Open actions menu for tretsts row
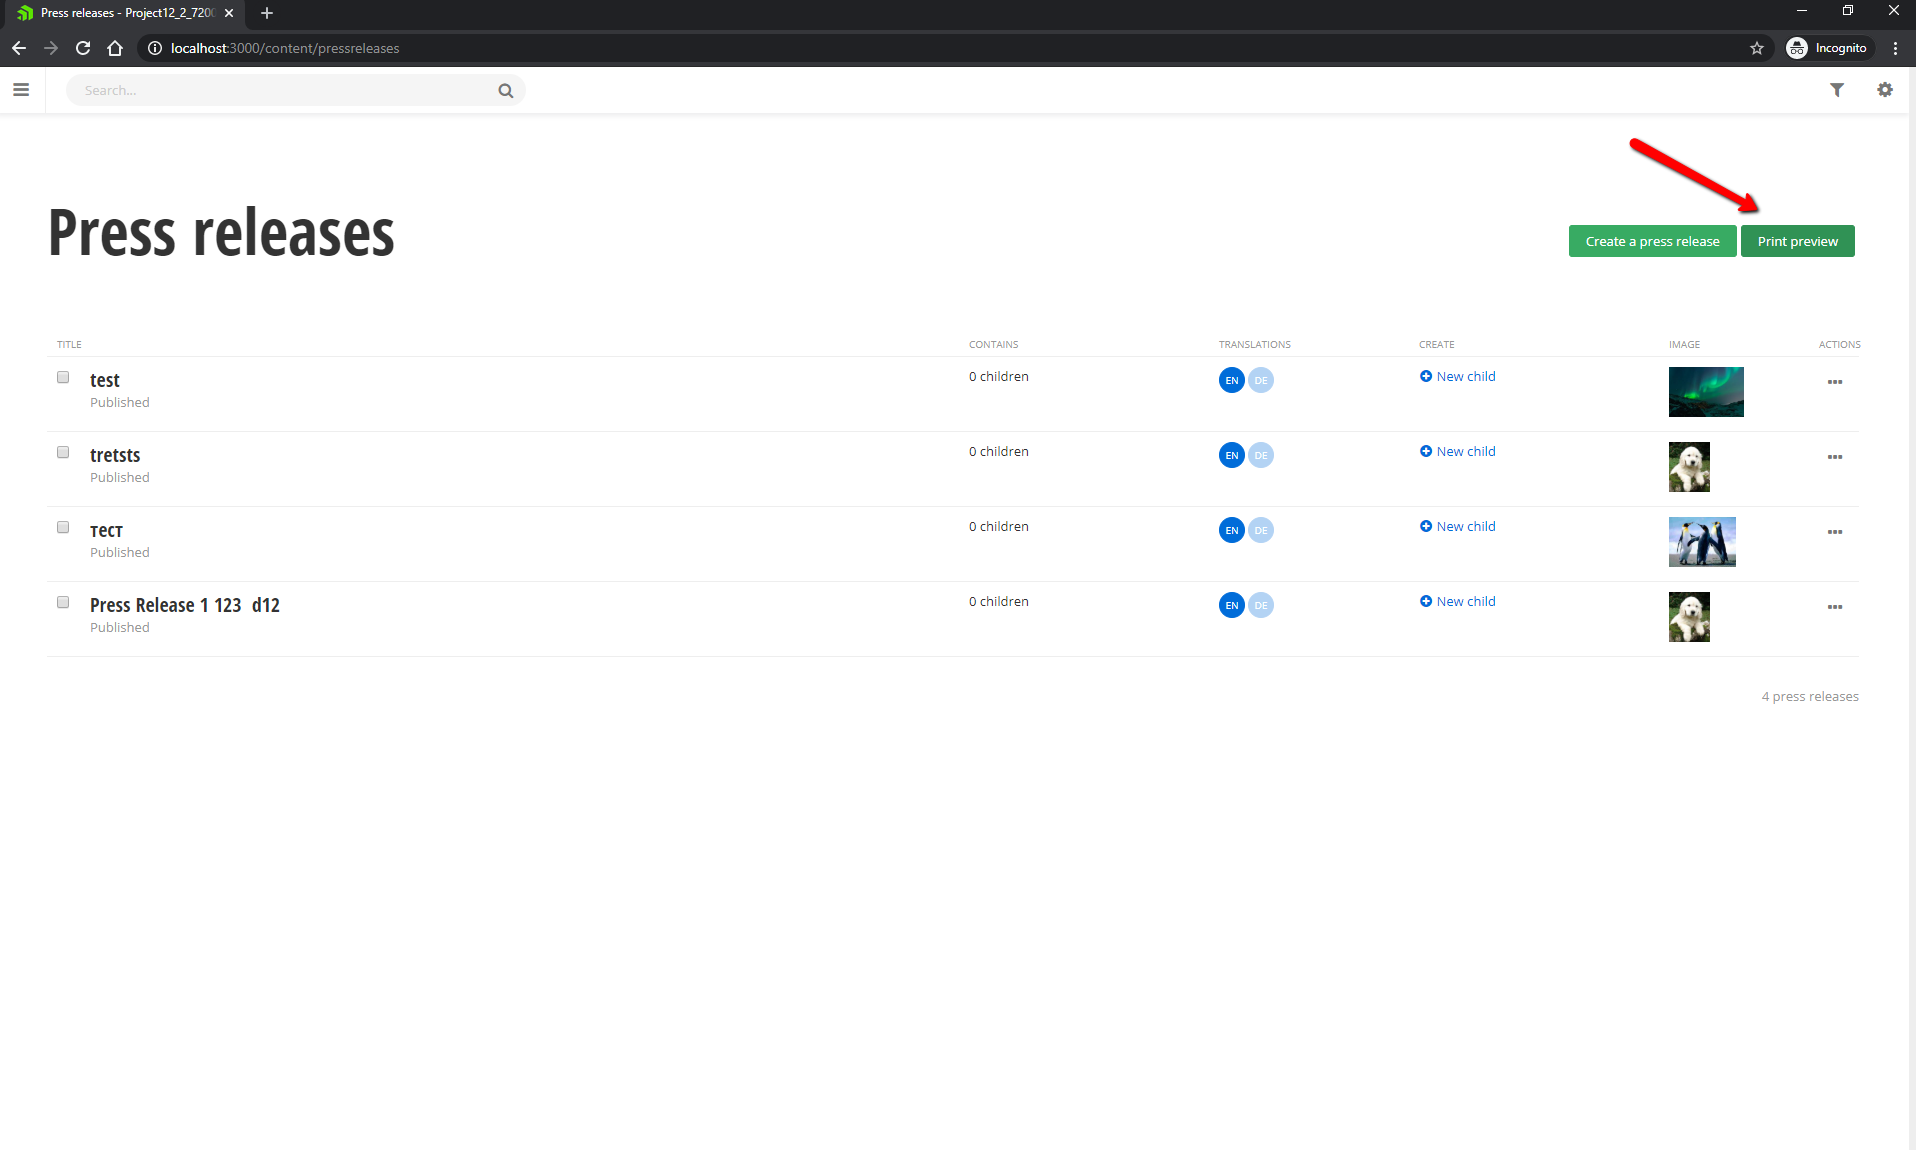Image resolution: width=1916 pixels, height=1150 pixels. (1835, 457)
